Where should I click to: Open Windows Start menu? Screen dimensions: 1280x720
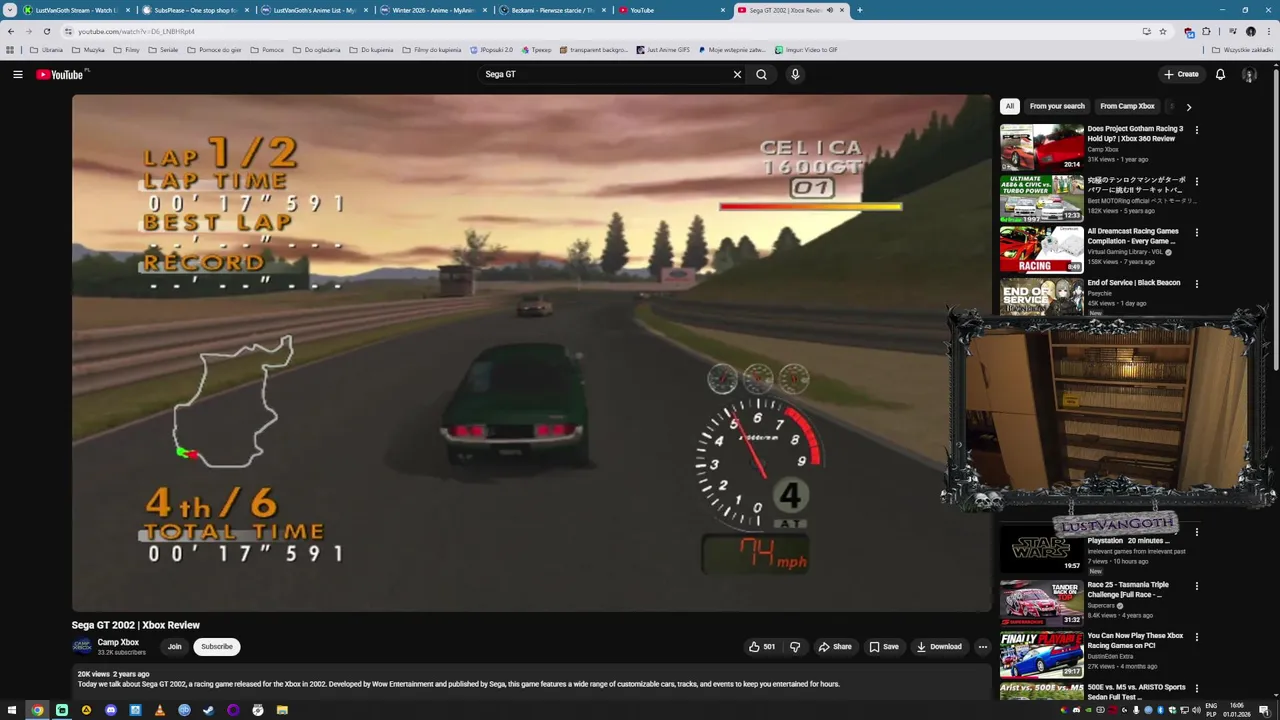point(13,710)
